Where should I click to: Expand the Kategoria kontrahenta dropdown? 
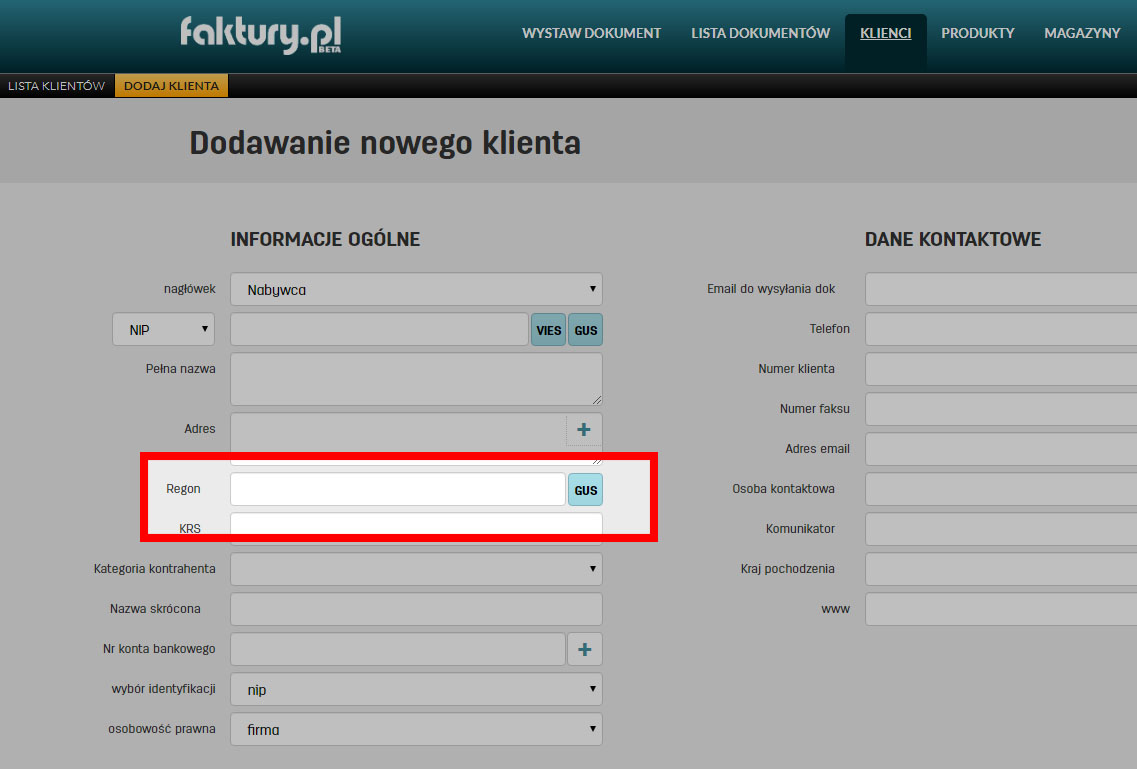(415, 568)
